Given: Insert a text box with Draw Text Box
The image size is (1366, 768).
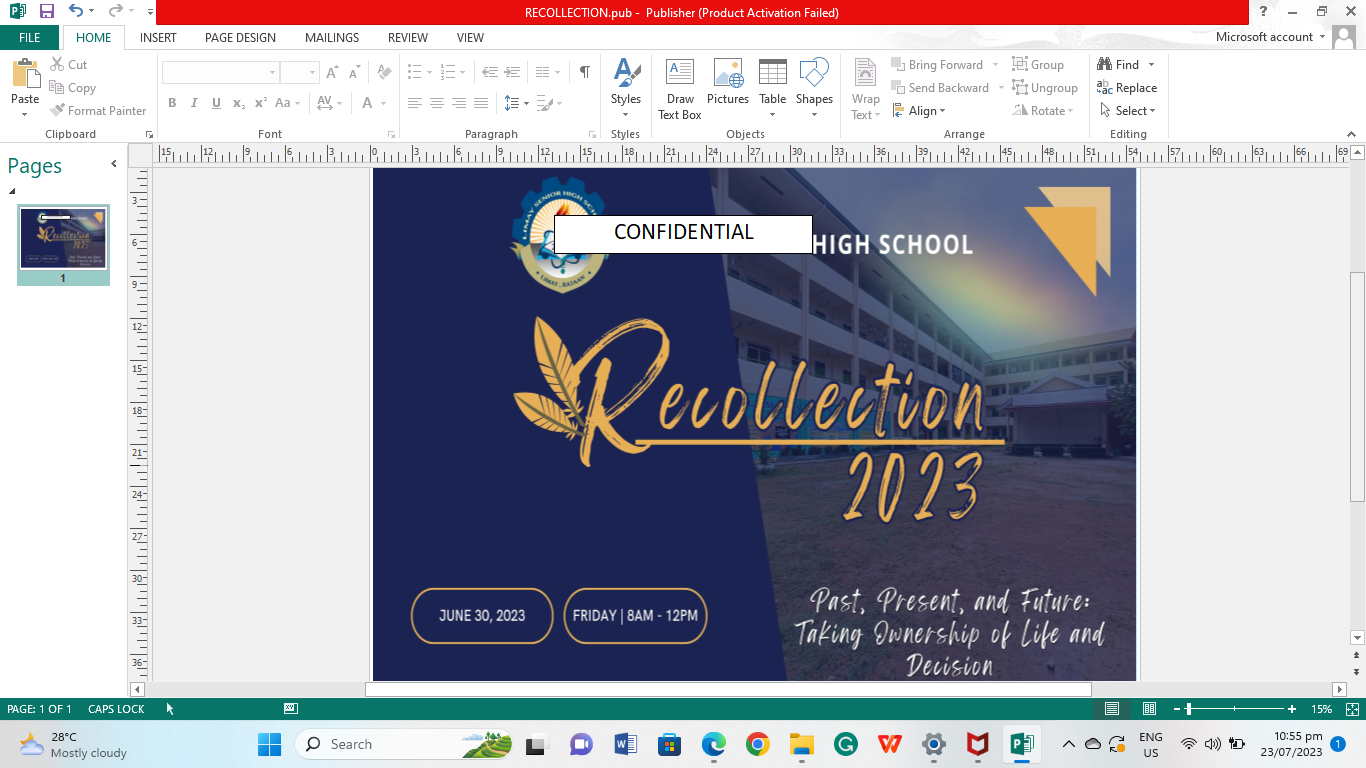Looking at the screenshot, I should point(680,89).
